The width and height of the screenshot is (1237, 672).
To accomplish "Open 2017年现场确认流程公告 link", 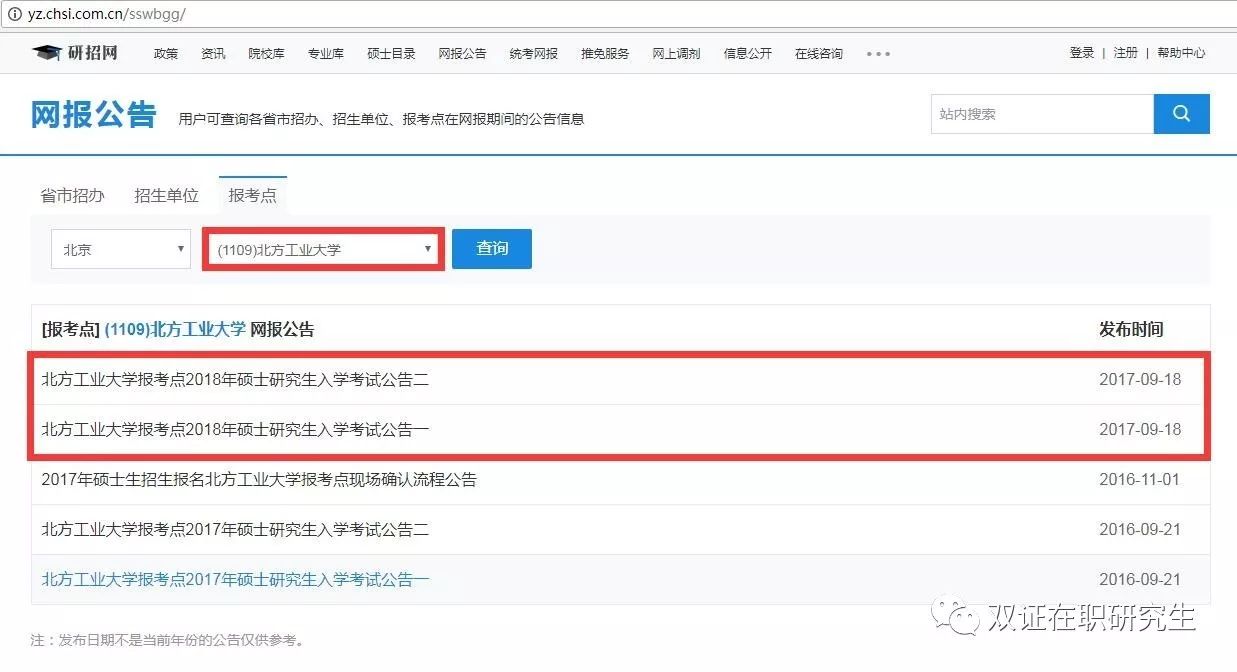I will (259, 480).
